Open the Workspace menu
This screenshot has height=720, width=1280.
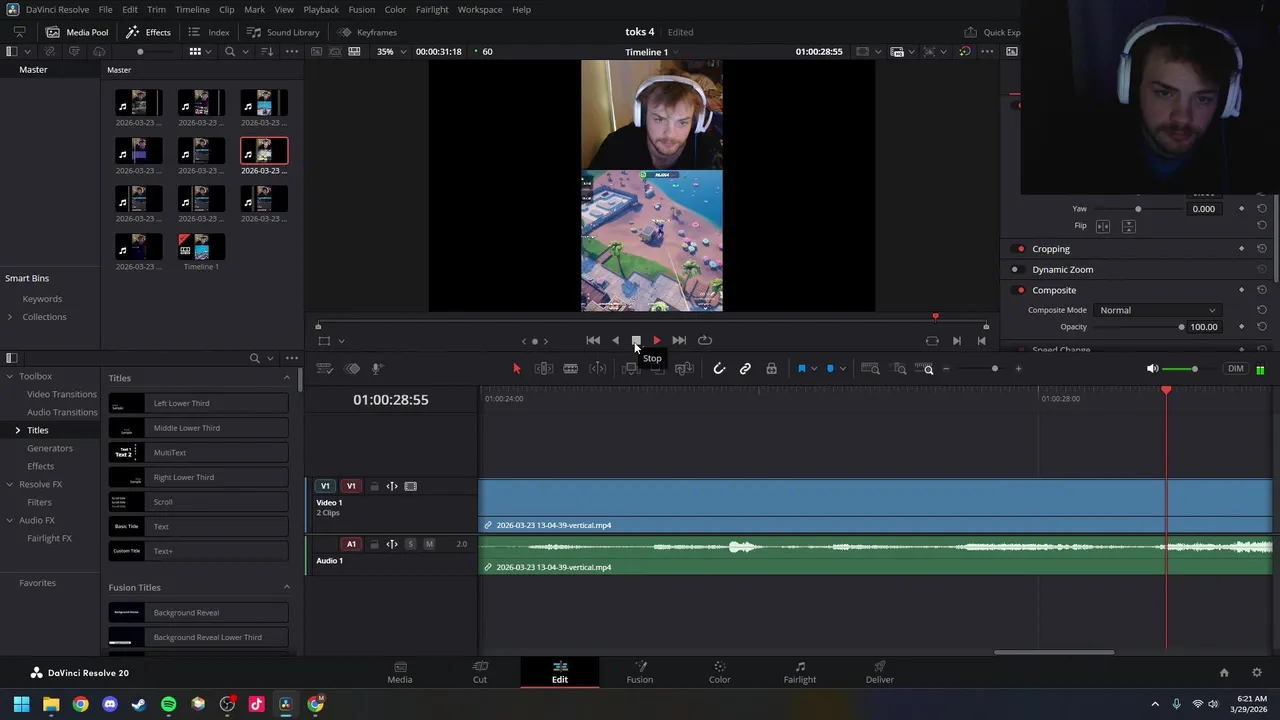(480, 9)
